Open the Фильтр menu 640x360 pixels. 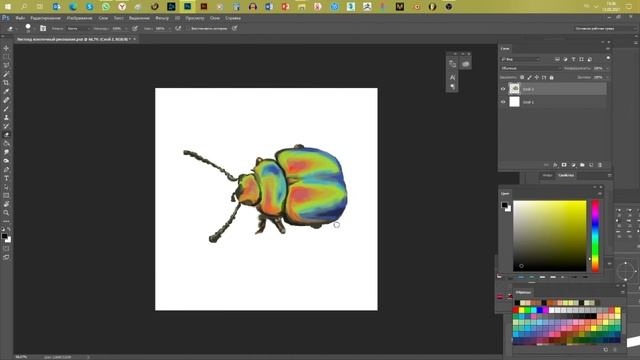pyautogui.click(x=162, y=18)
